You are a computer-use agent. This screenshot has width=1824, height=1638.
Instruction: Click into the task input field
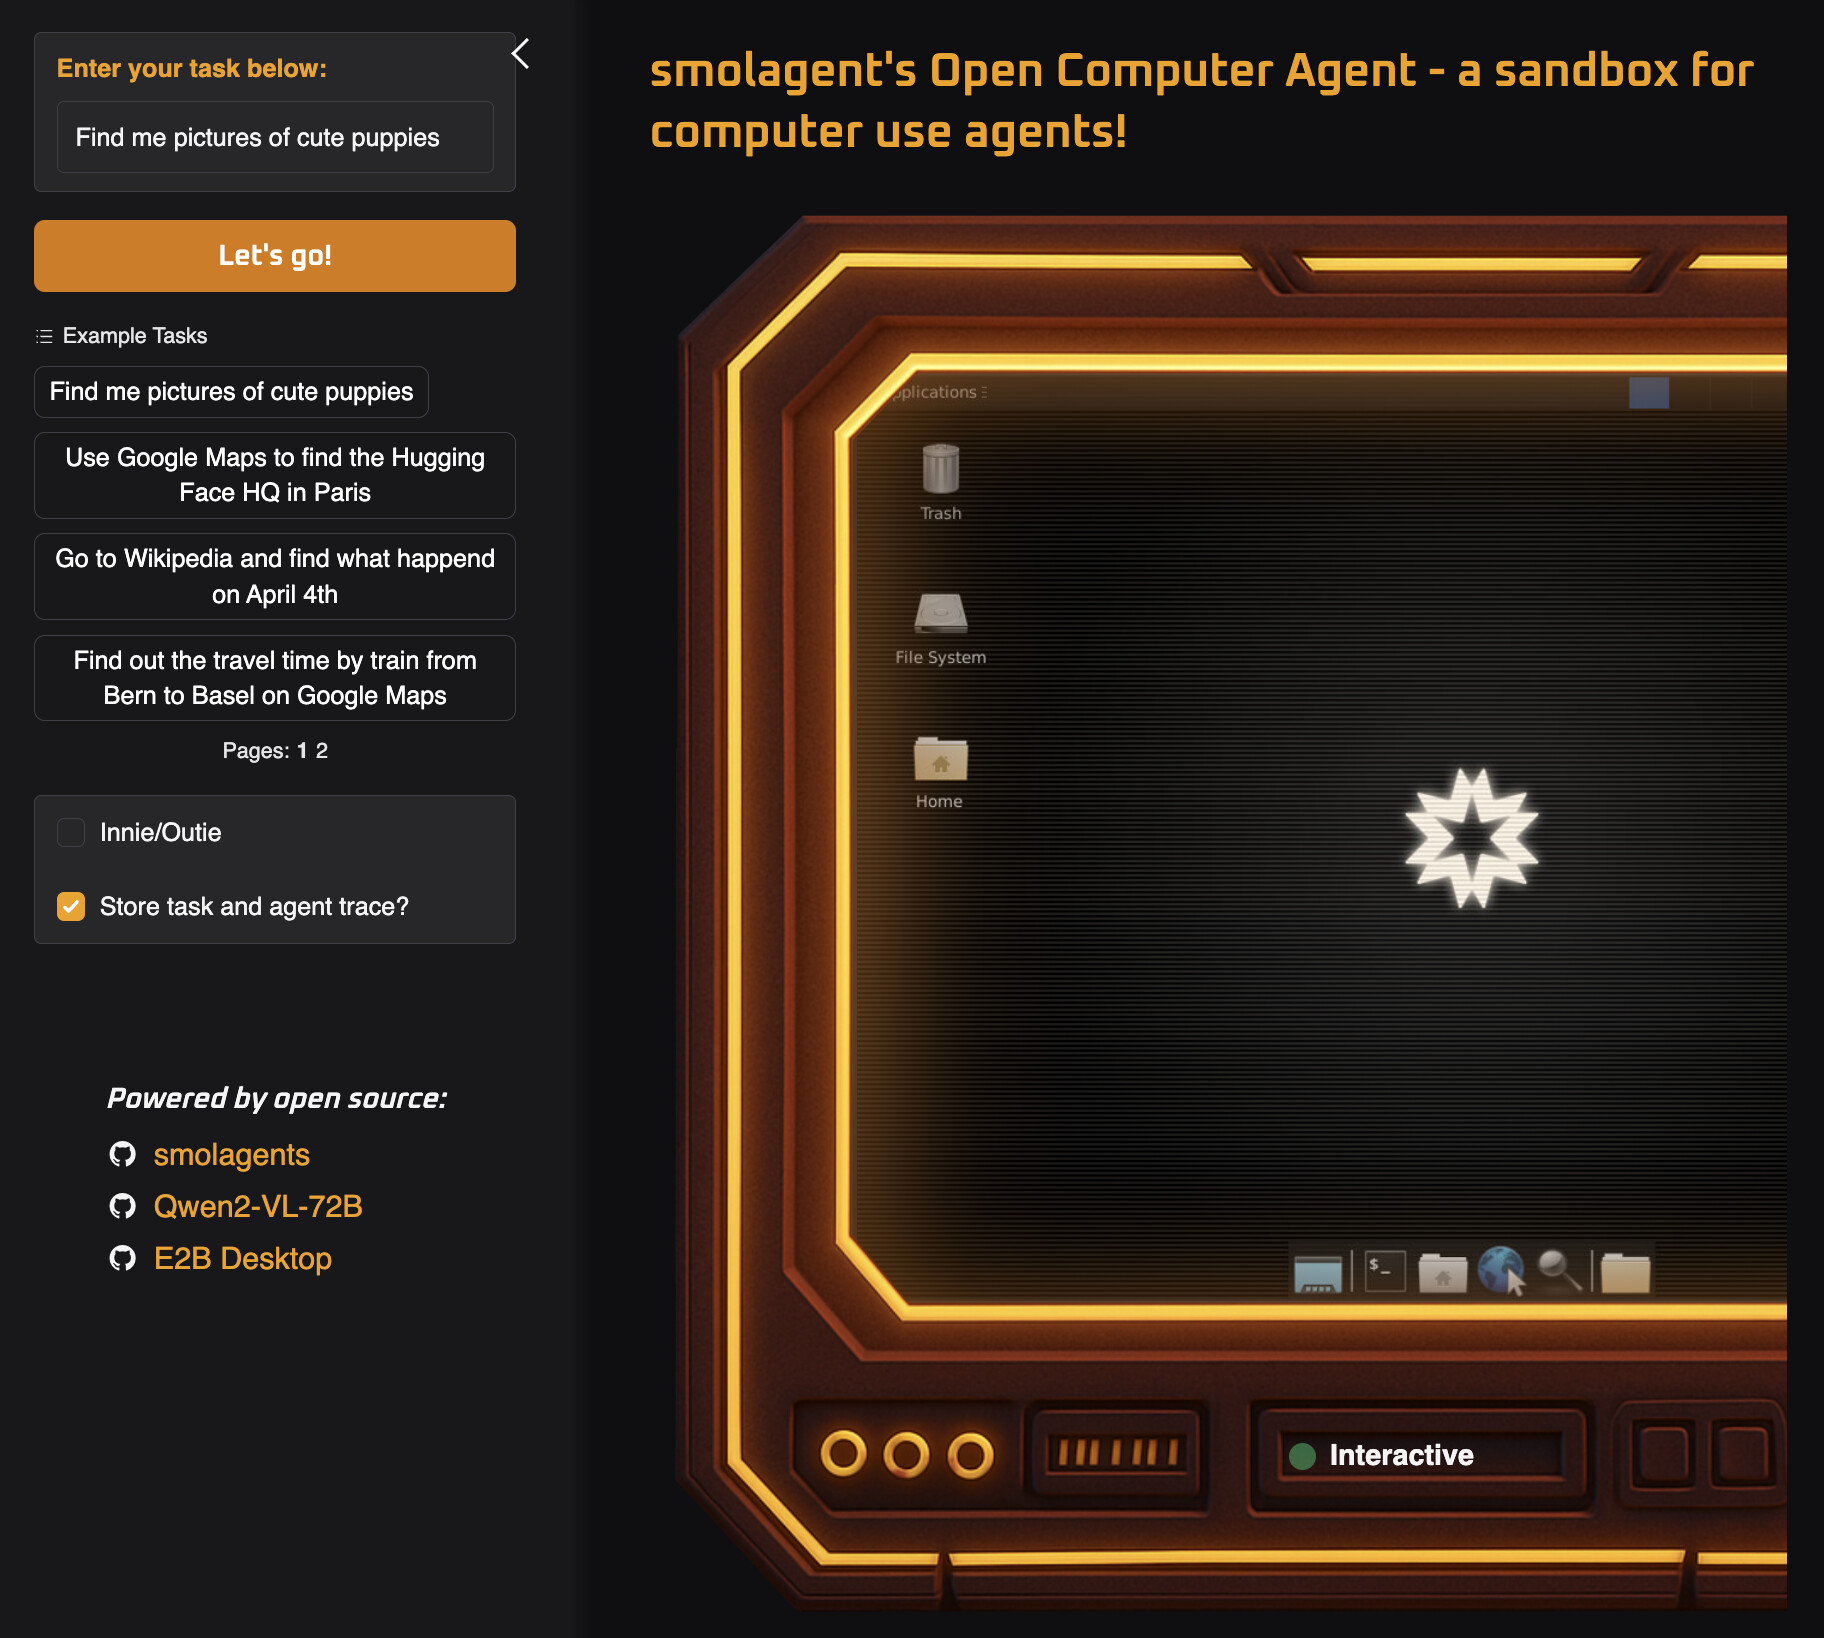pyautogui.click(x=275, y=137)
